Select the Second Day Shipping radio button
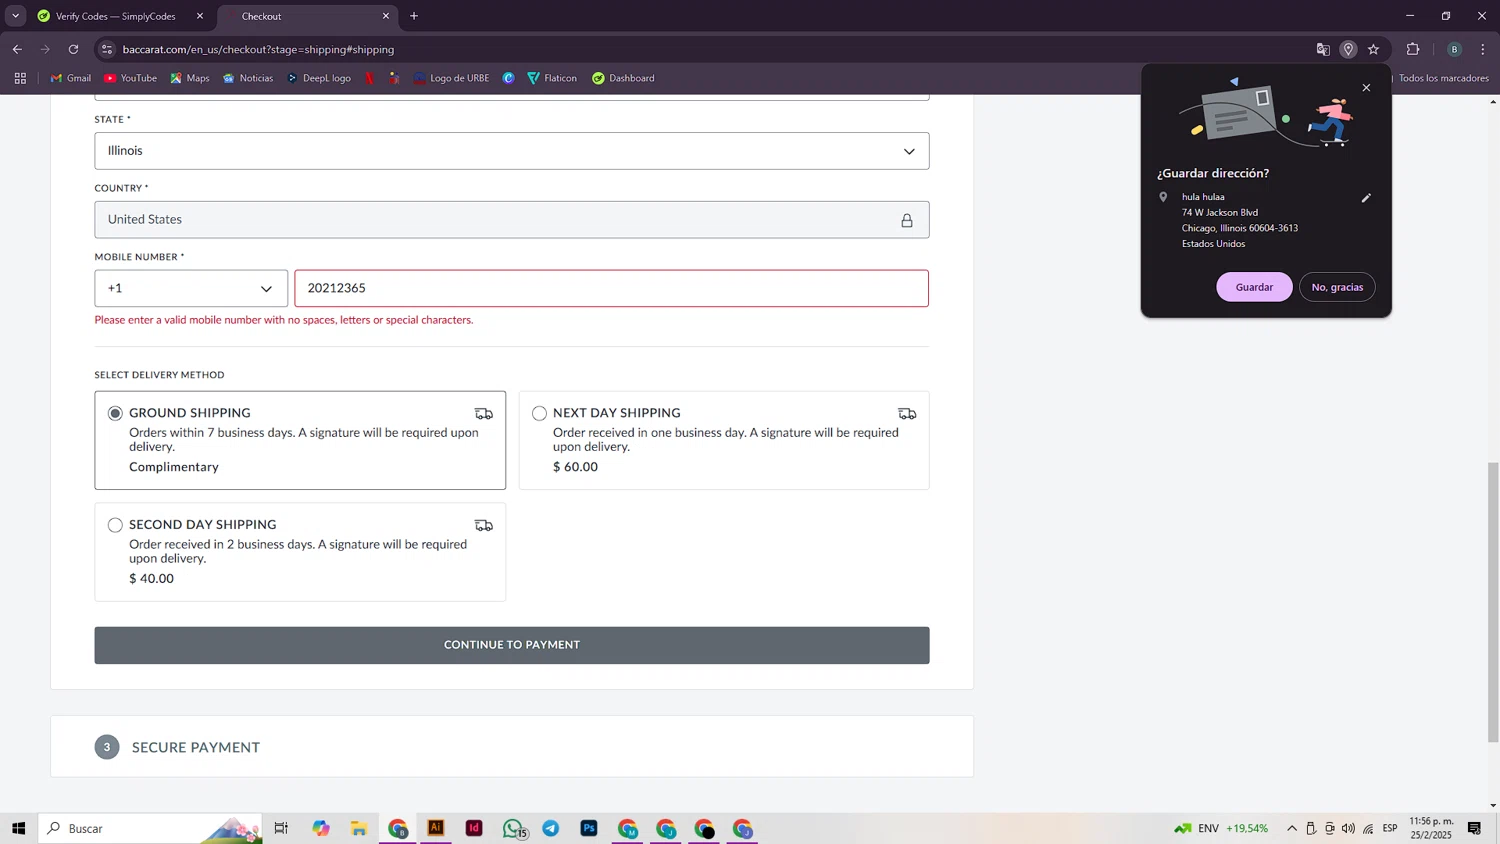1500x844 pixels. coord(115,525)
